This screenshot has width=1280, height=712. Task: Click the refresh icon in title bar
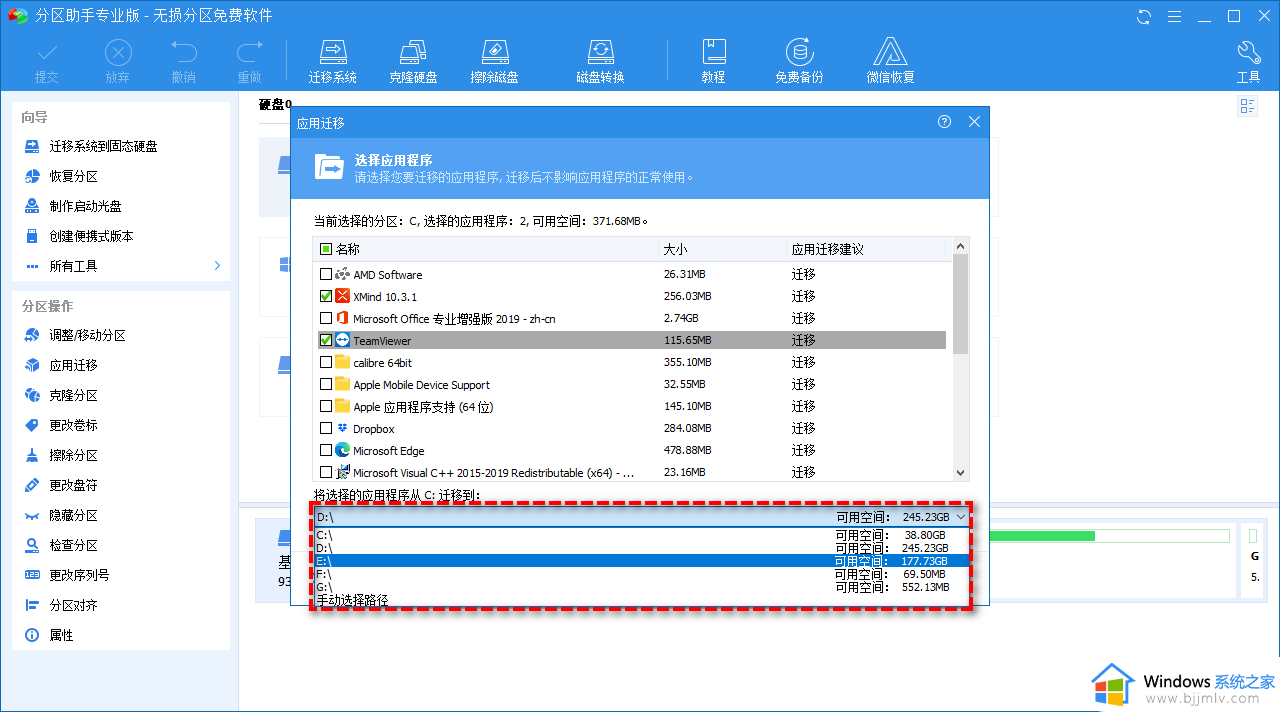coord(1144,16)
